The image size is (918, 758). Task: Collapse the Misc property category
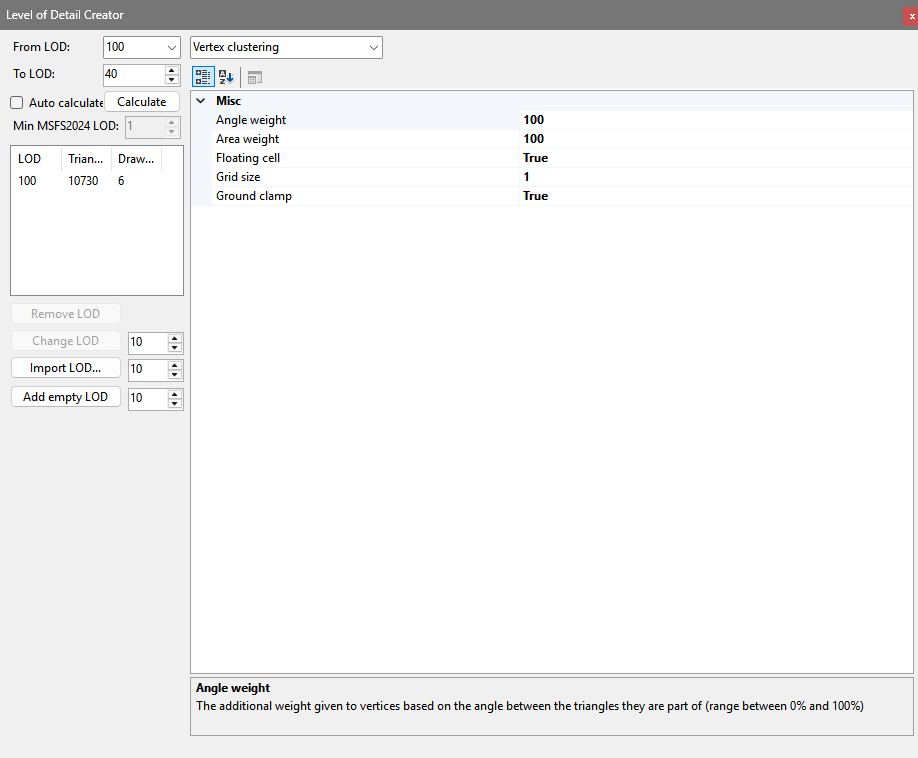tap(201, 101)
